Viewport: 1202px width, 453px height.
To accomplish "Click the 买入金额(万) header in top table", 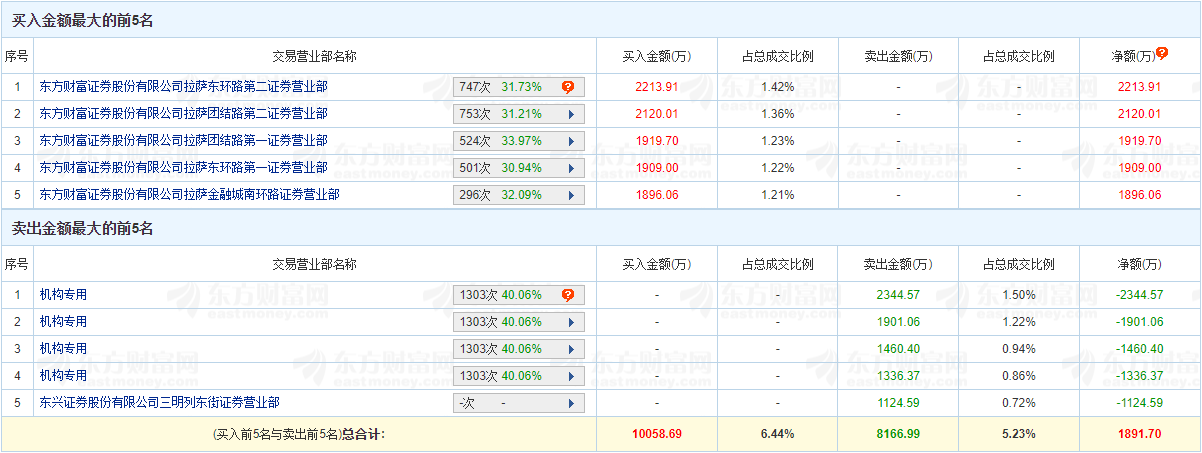I will click(x=656, y=56).
